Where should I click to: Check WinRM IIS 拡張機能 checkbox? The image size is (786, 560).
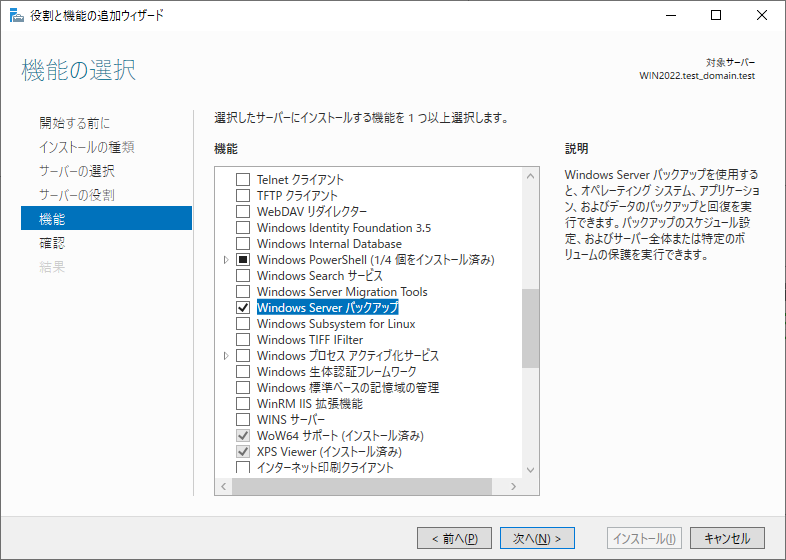[243, 404]
